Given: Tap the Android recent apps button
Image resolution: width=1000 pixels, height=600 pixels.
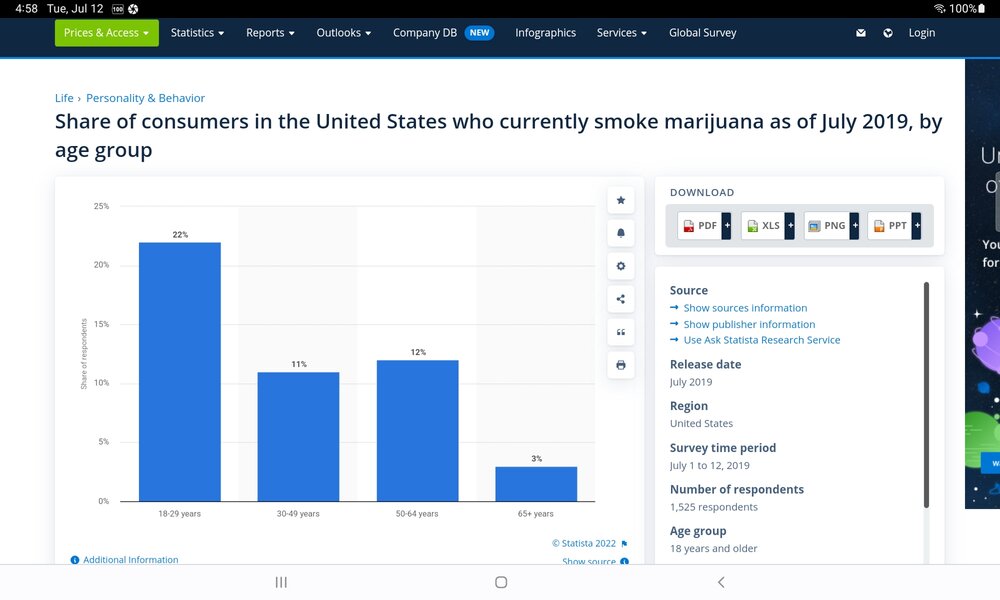Looking at the screenshot, I should point(281,582).
